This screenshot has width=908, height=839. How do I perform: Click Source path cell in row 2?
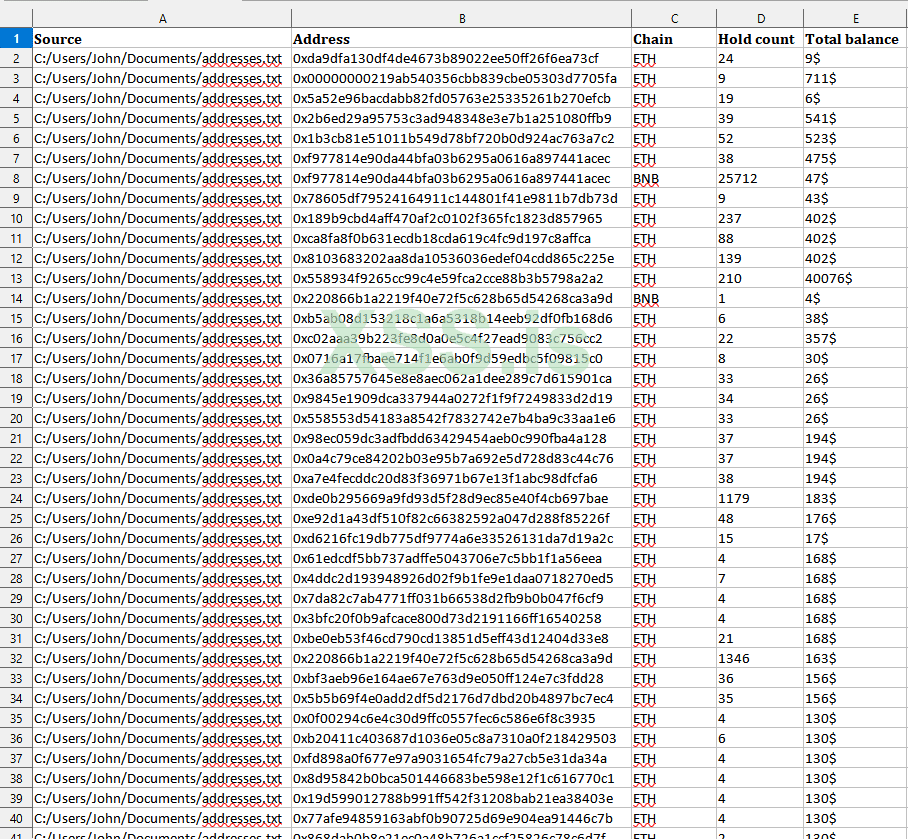coord(162,58)
